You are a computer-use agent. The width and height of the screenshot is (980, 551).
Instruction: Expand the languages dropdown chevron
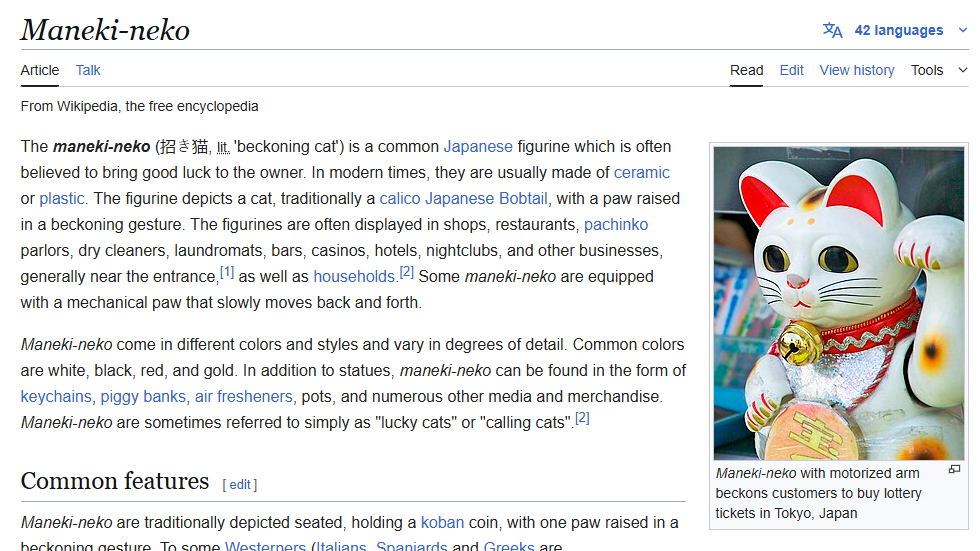[962, 30]
